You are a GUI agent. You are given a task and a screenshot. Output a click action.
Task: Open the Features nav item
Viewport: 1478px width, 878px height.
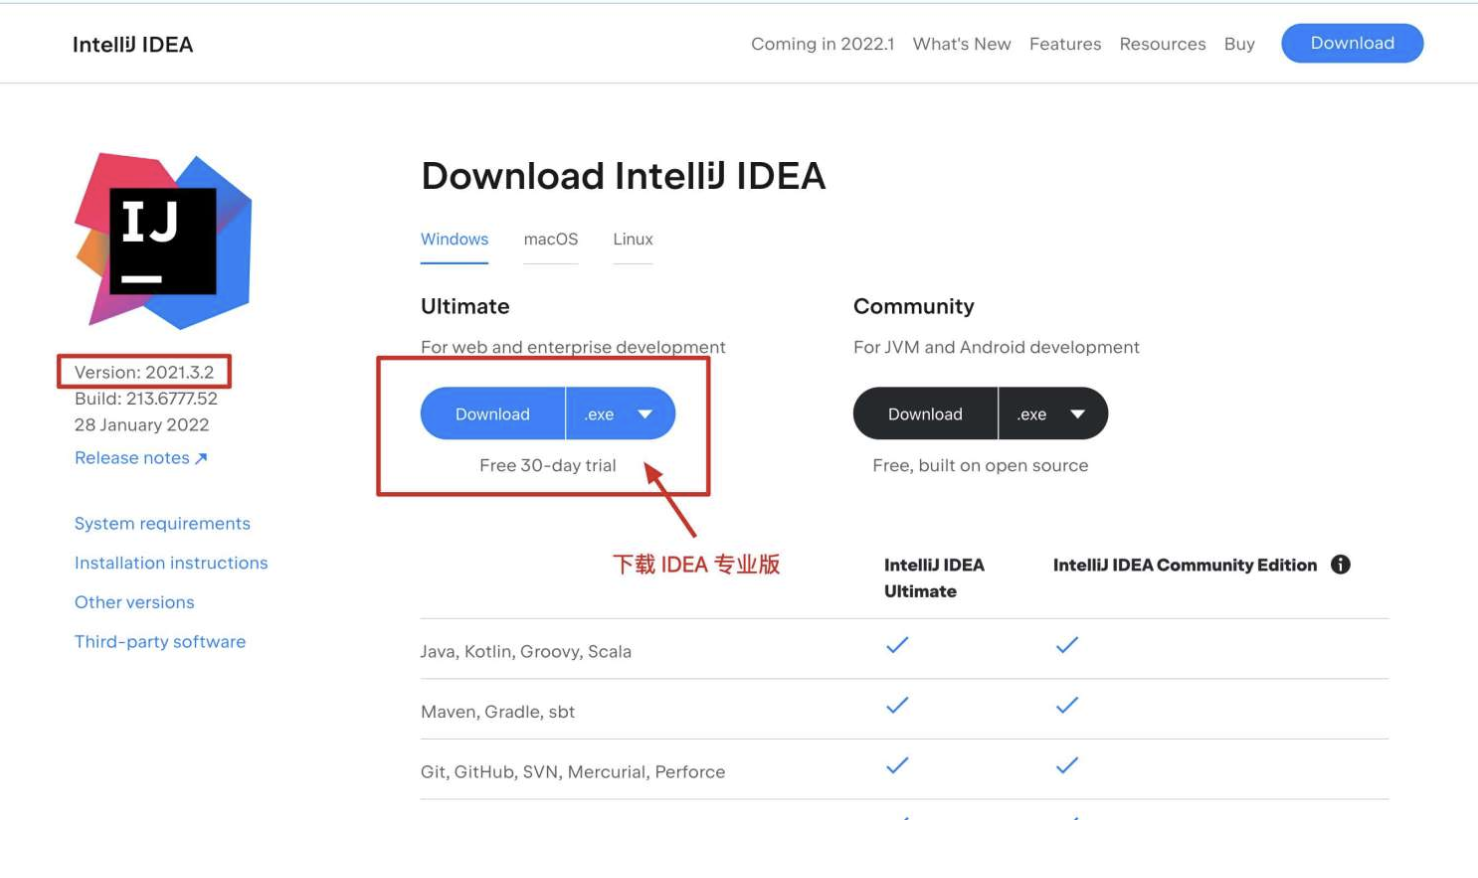1065,44
